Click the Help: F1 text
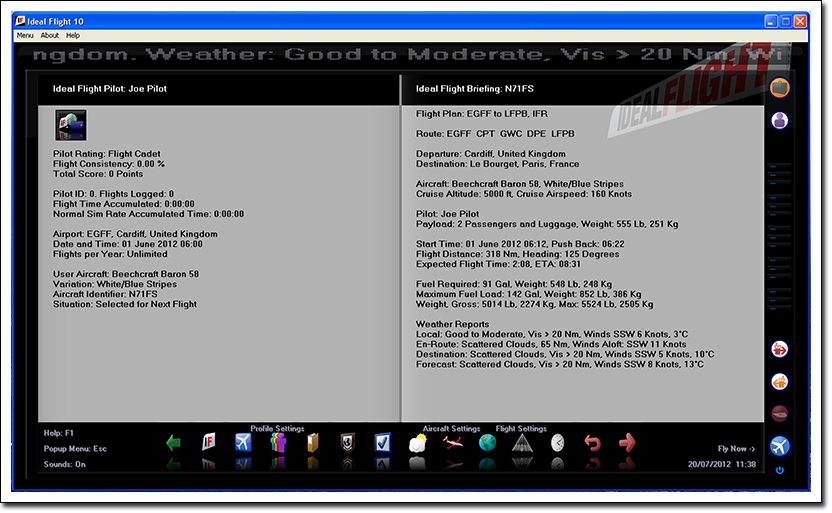 (59, 433)
